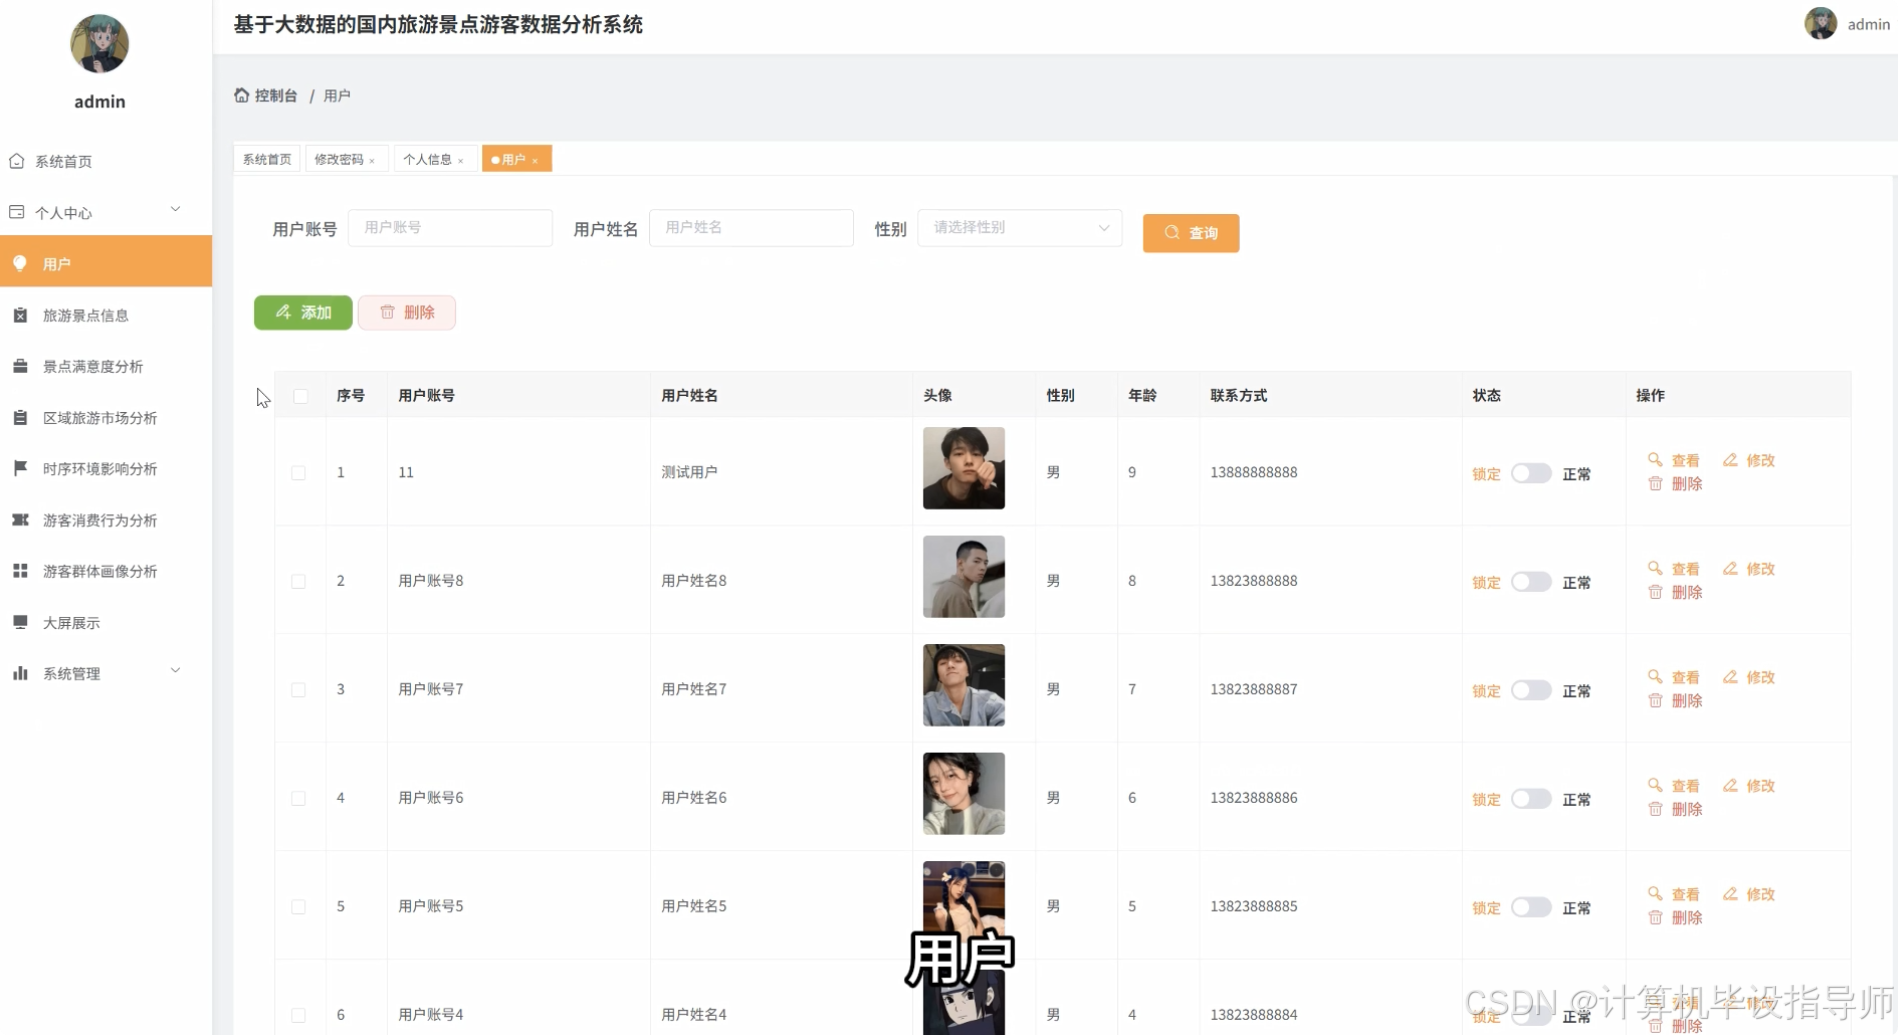Screen dimensions: 1898x1035
Task: Toggle the 锁定/正常 switch for row 1
Action: (1530, 473)
